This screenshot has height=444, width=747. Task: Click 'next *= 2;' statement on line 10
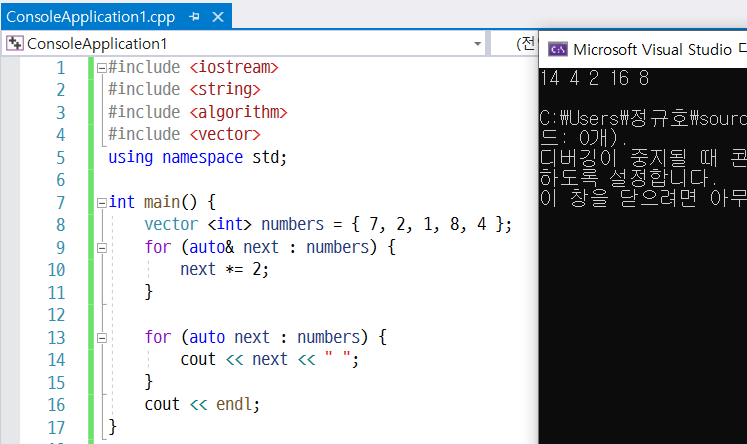tap(224, 269)
